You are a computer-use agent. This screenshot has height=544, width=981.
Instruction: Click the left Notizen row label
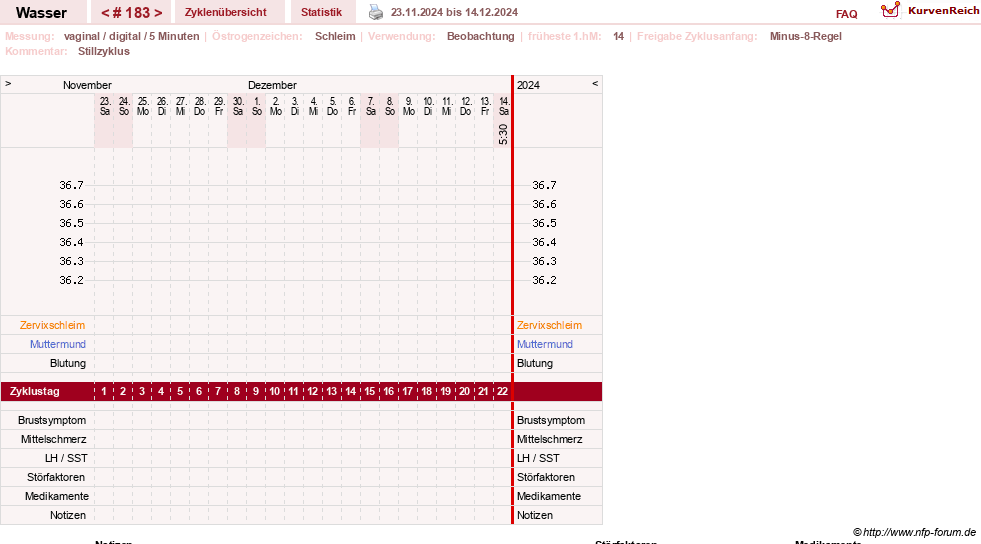(x=68, y=515)
